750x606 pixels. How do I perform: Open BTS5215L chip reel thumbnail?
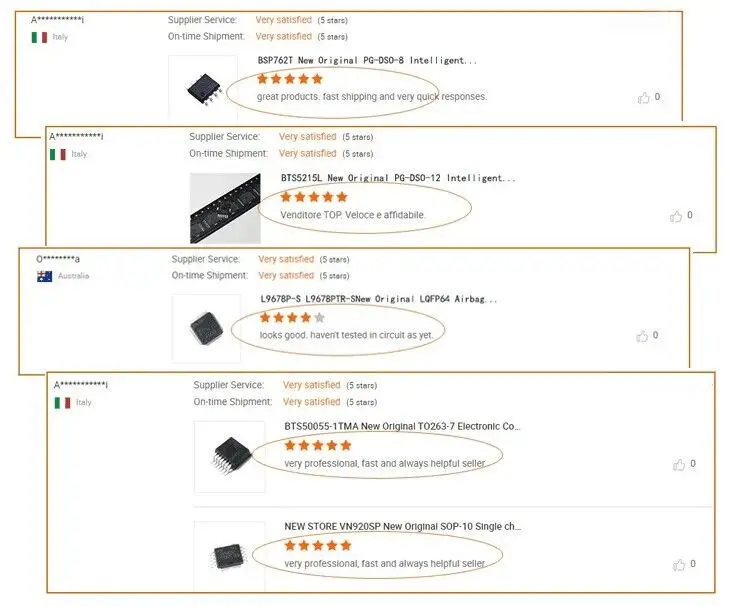click(x=225, y=208)
